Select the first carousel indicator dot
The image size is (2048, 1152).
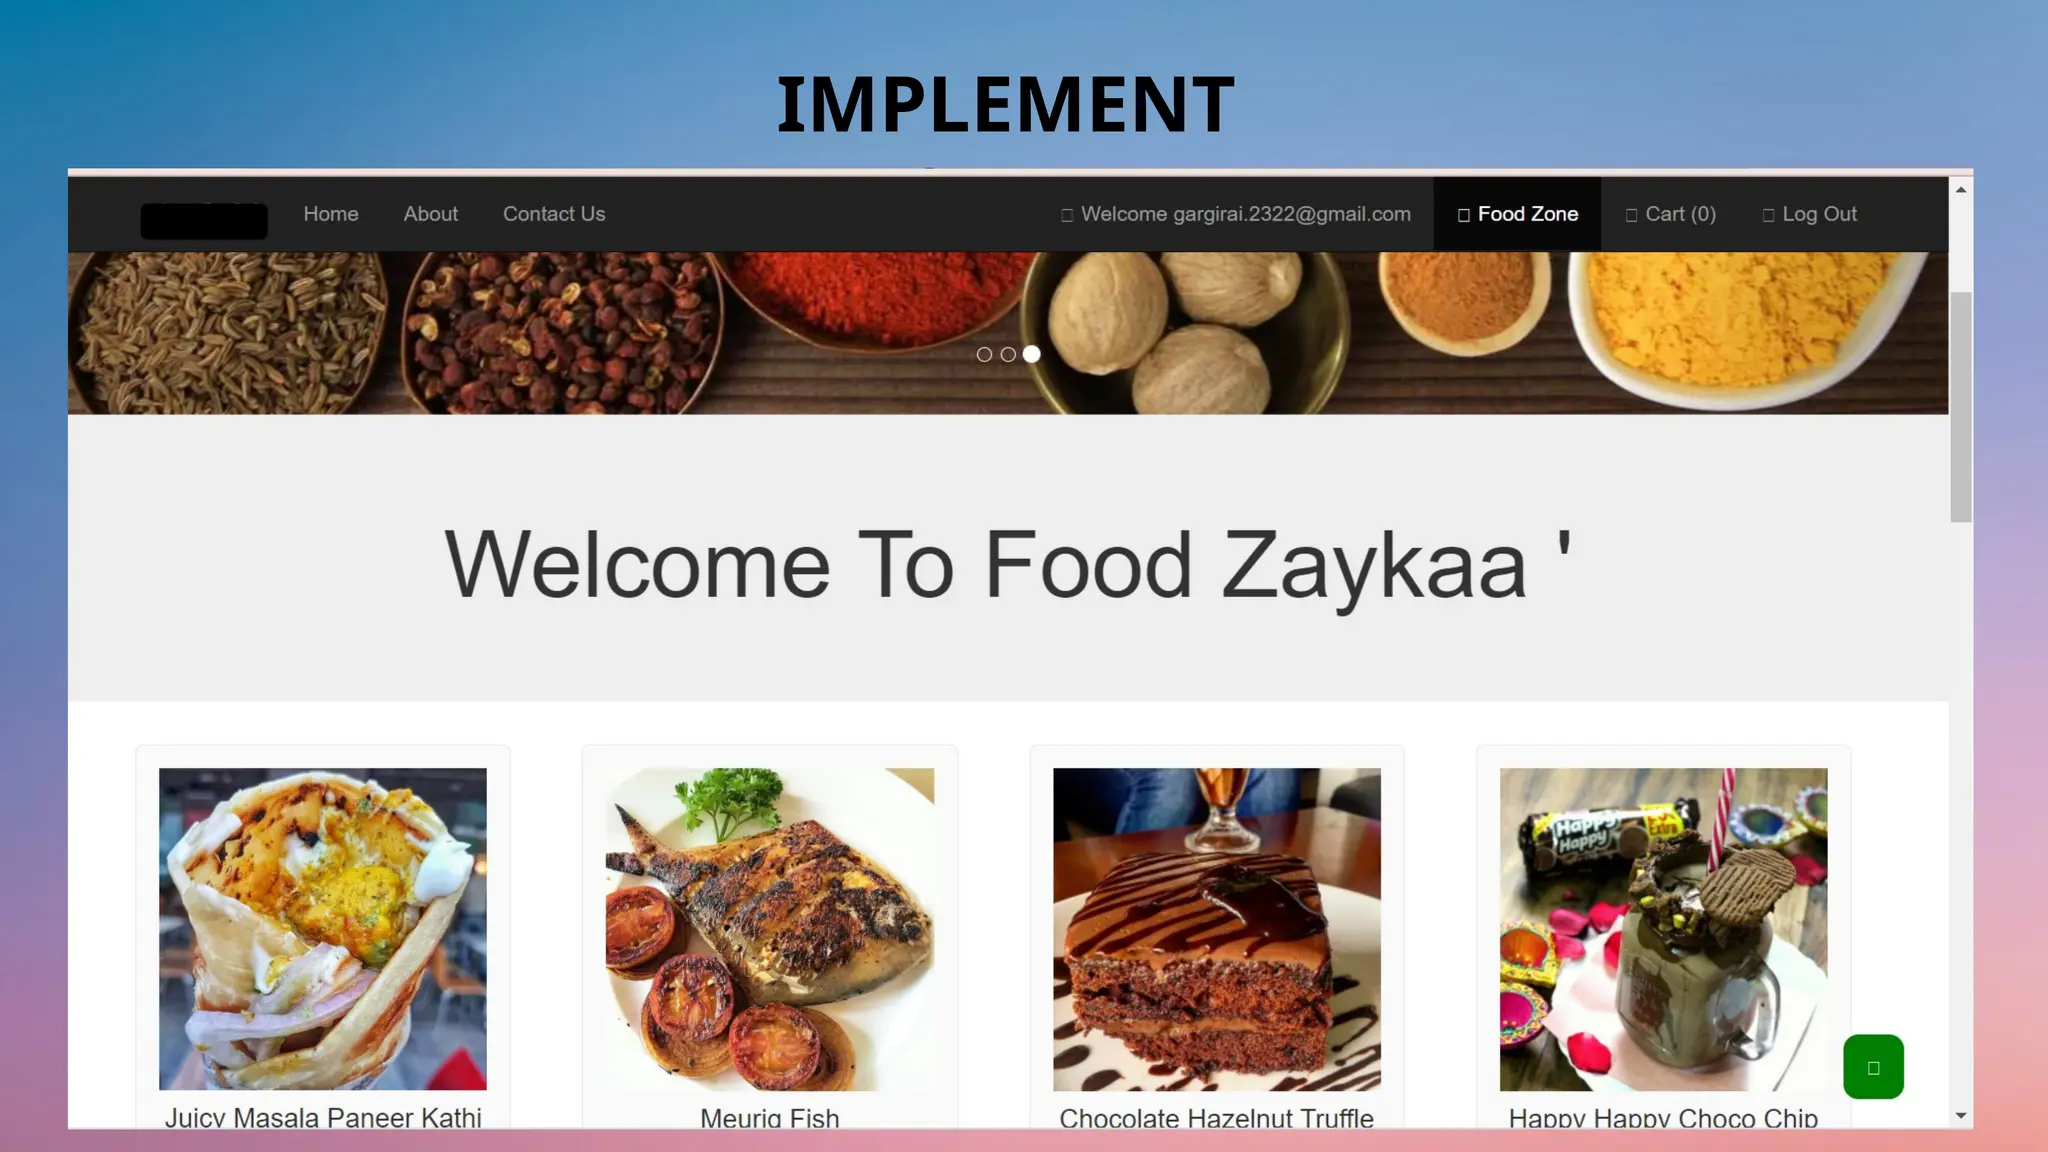click(x=984, y=354)
